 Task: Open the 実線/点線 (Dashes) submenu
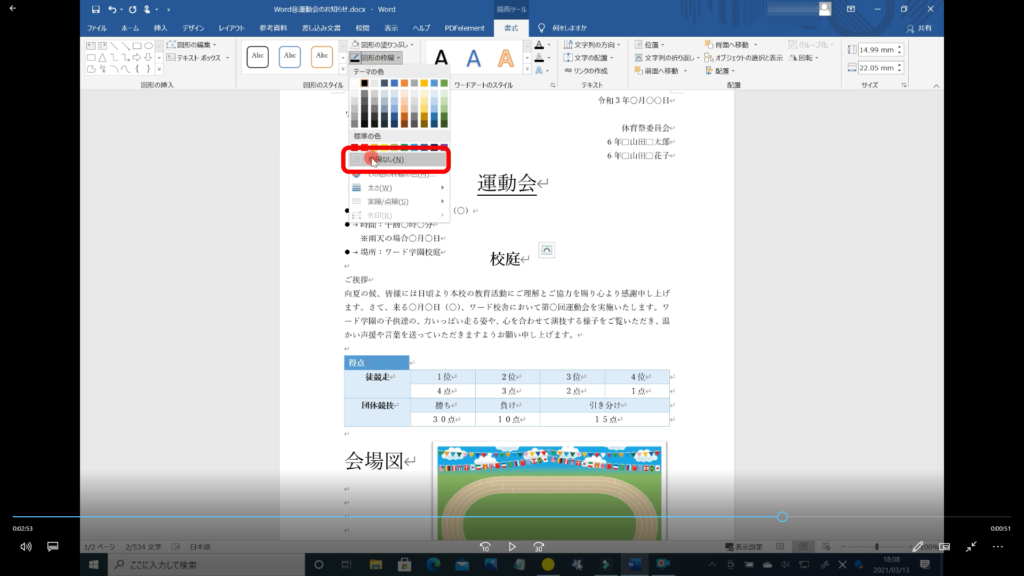coord(385,201)
